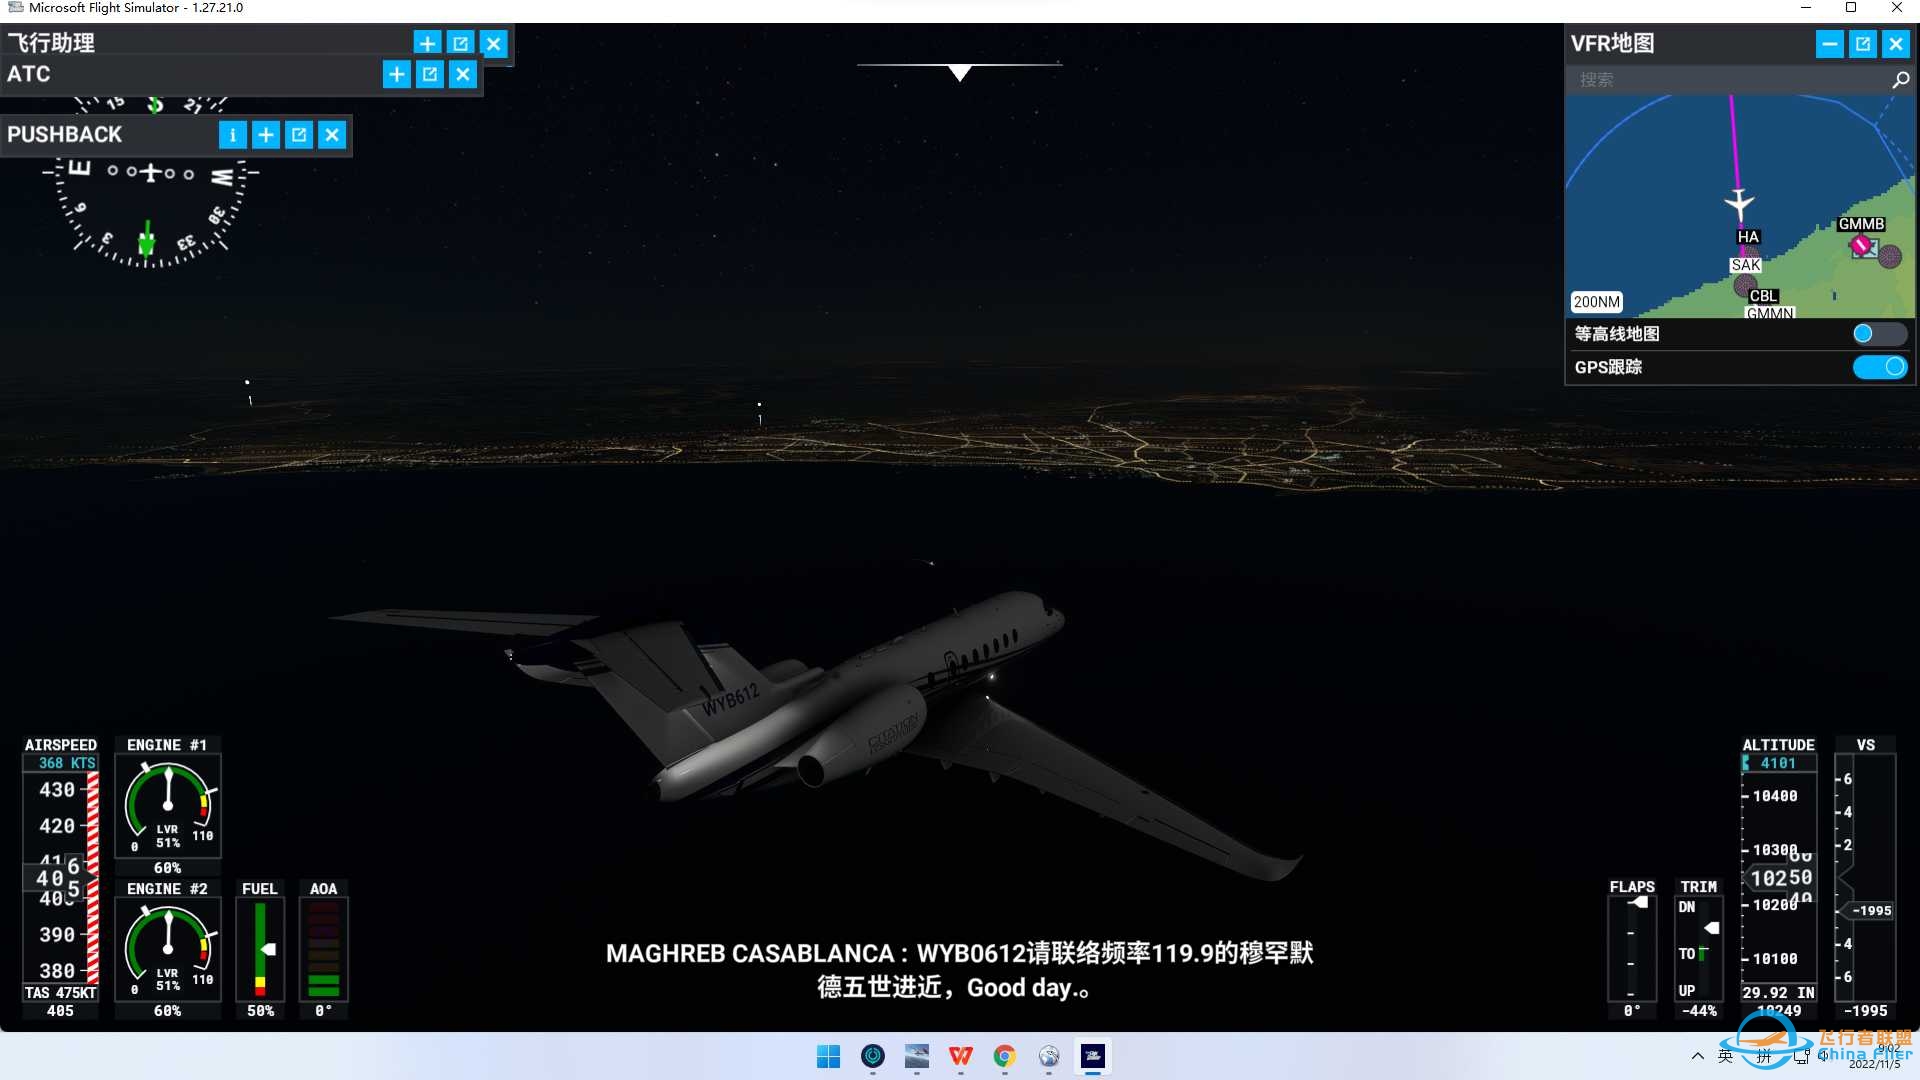
Task: Disable the GPS跟踪 switch
Action: (1880, 367)
